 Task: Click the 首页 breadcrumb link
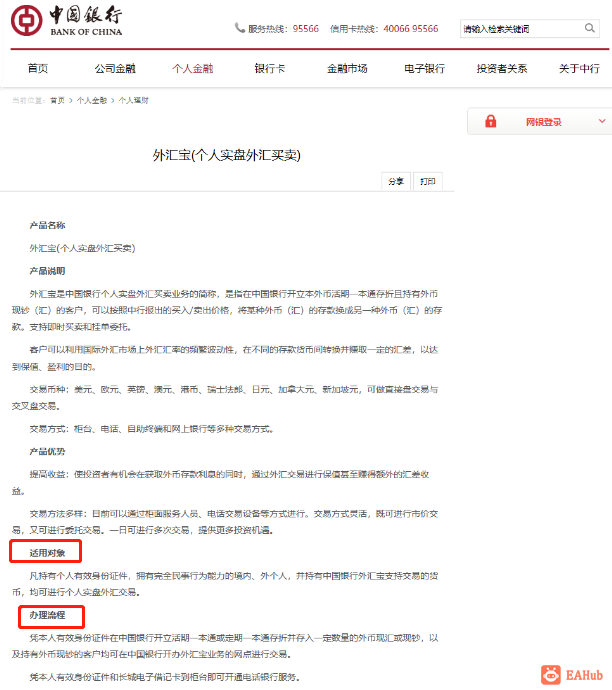point(57,101)
